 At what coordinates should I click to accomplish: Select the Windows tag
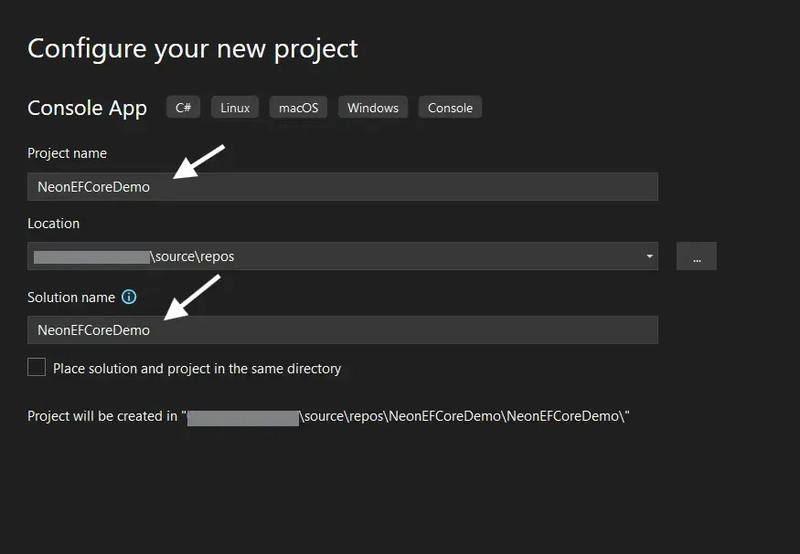click(x=373, y=108)
